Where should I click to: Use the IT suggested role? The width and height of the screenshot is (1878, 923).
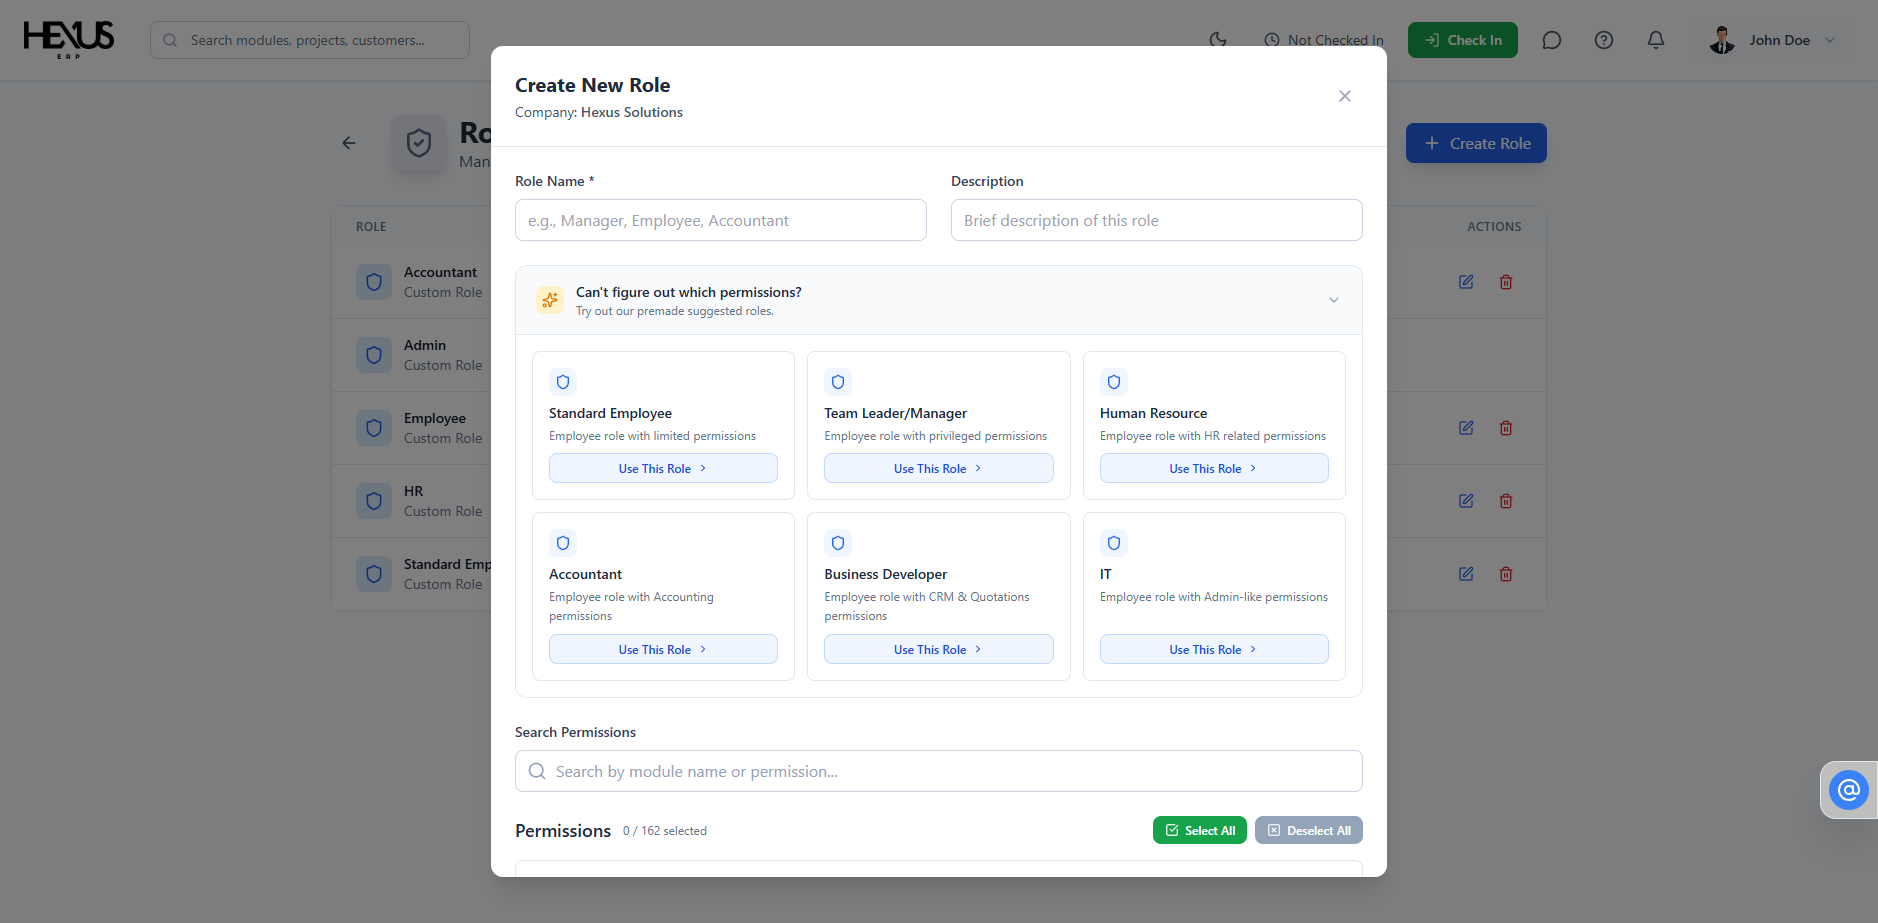pyautogui.click(x=1214, y=649)
